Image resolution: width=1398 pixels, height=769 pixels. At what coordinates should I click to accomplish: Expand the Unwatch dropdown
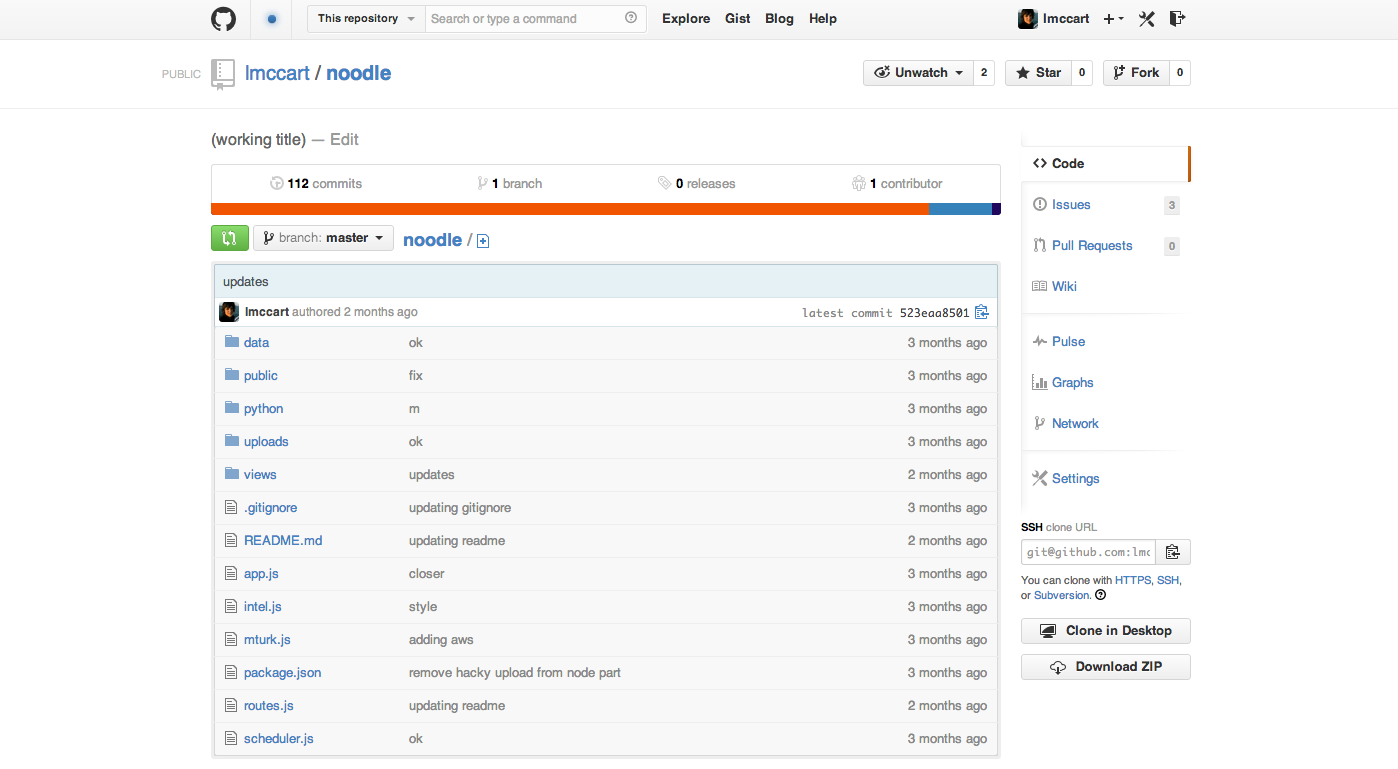918,73
